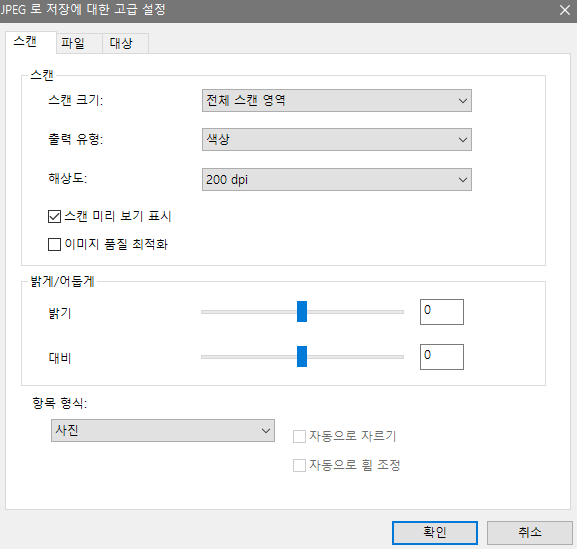Cancel with the 취소 button
This screenshot has height=549, width=577.
(530, 533)
